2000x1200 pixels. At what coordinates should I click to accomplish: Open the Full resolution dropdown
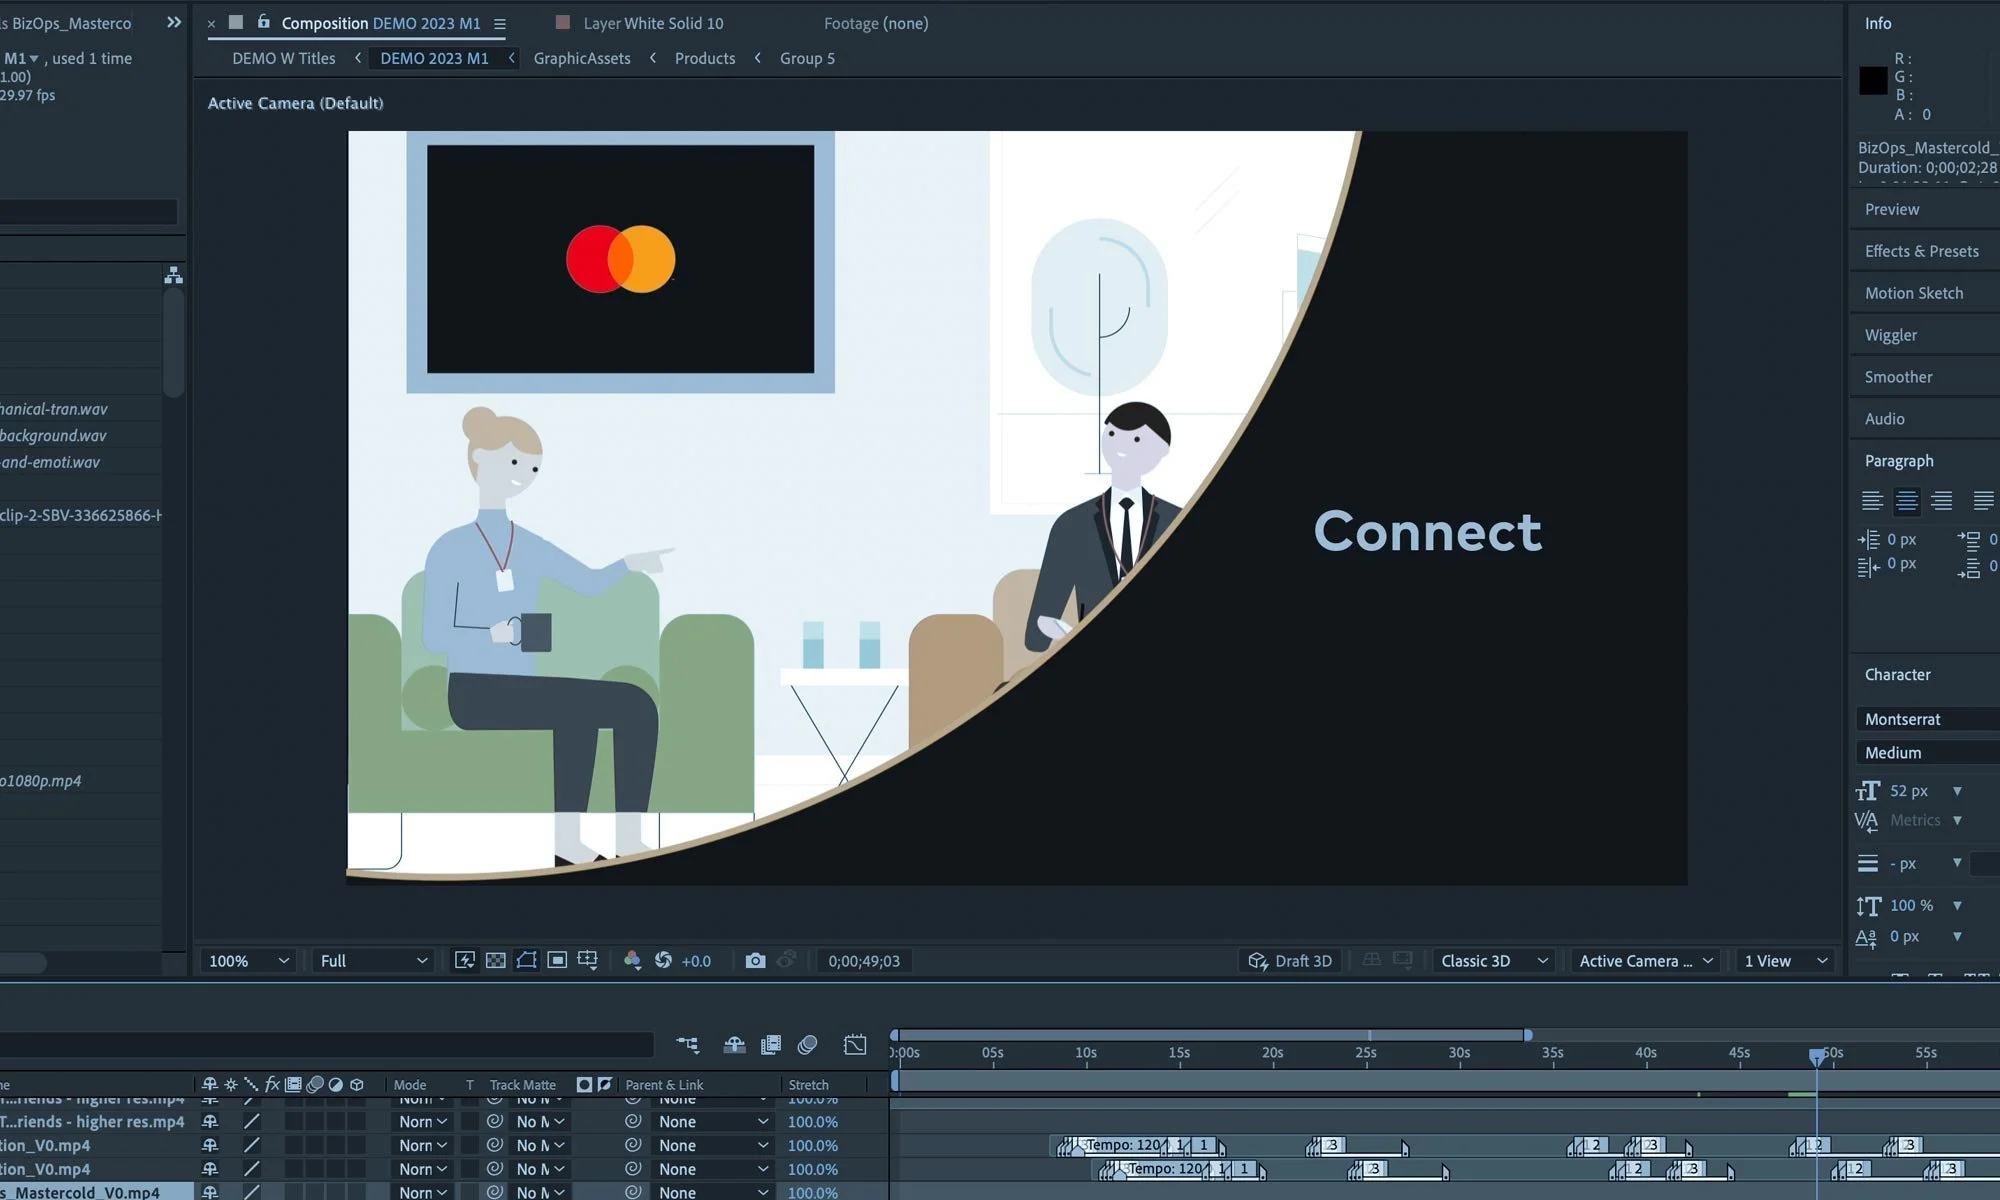(x=373, y=960)
